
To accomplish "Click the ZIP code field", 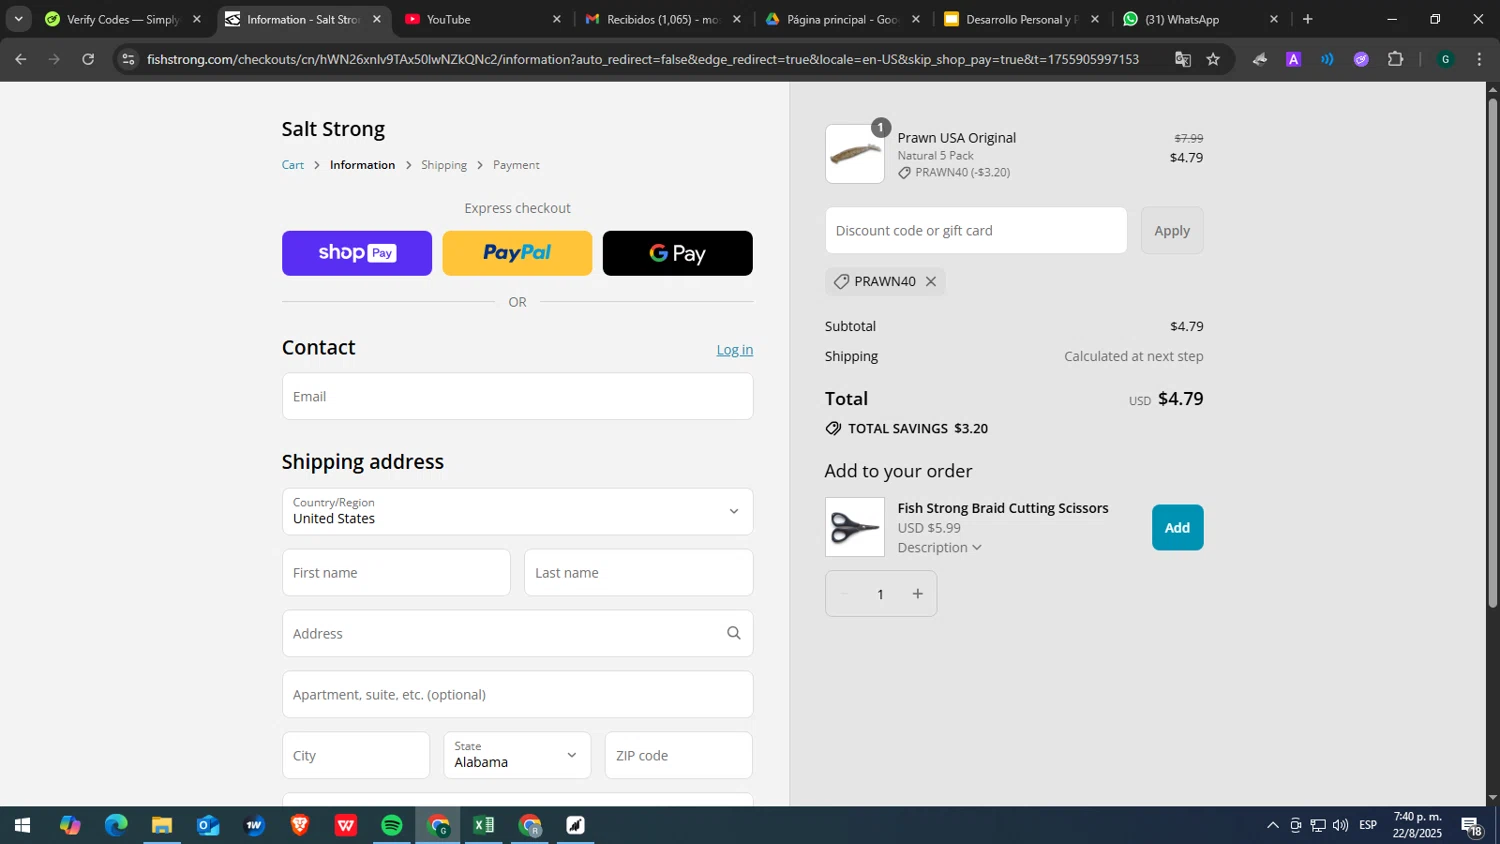I will click(678, 756).
